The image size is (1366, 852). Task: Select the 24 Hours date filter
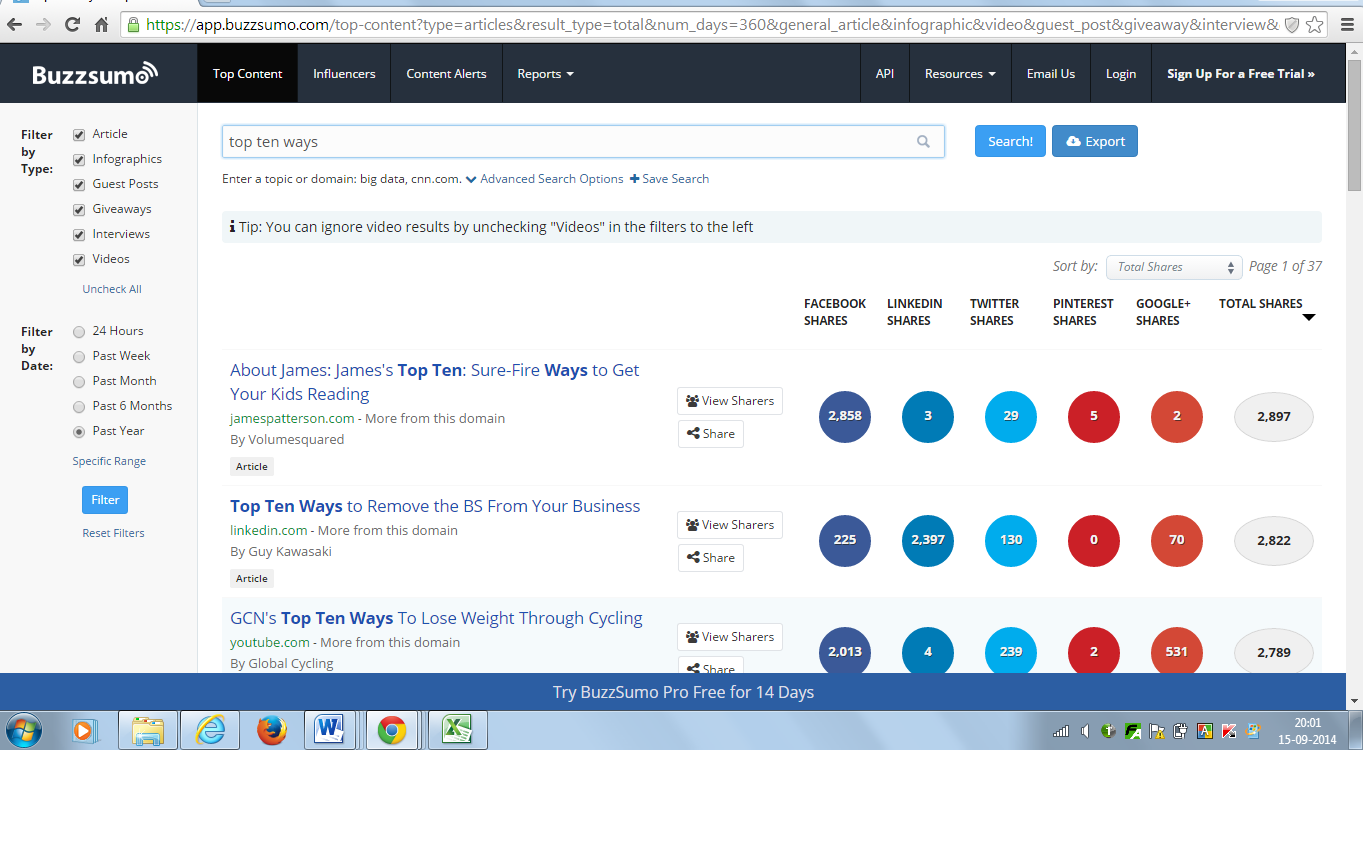point(79,331)
